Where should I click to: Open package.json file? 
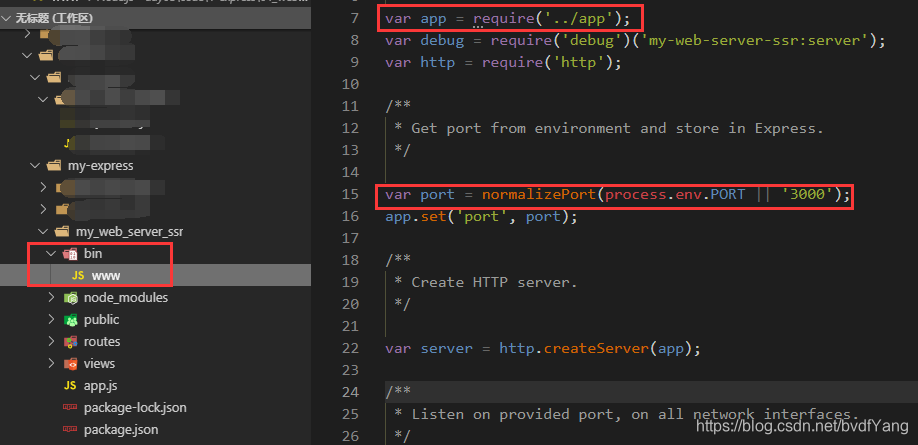point(121,430)
